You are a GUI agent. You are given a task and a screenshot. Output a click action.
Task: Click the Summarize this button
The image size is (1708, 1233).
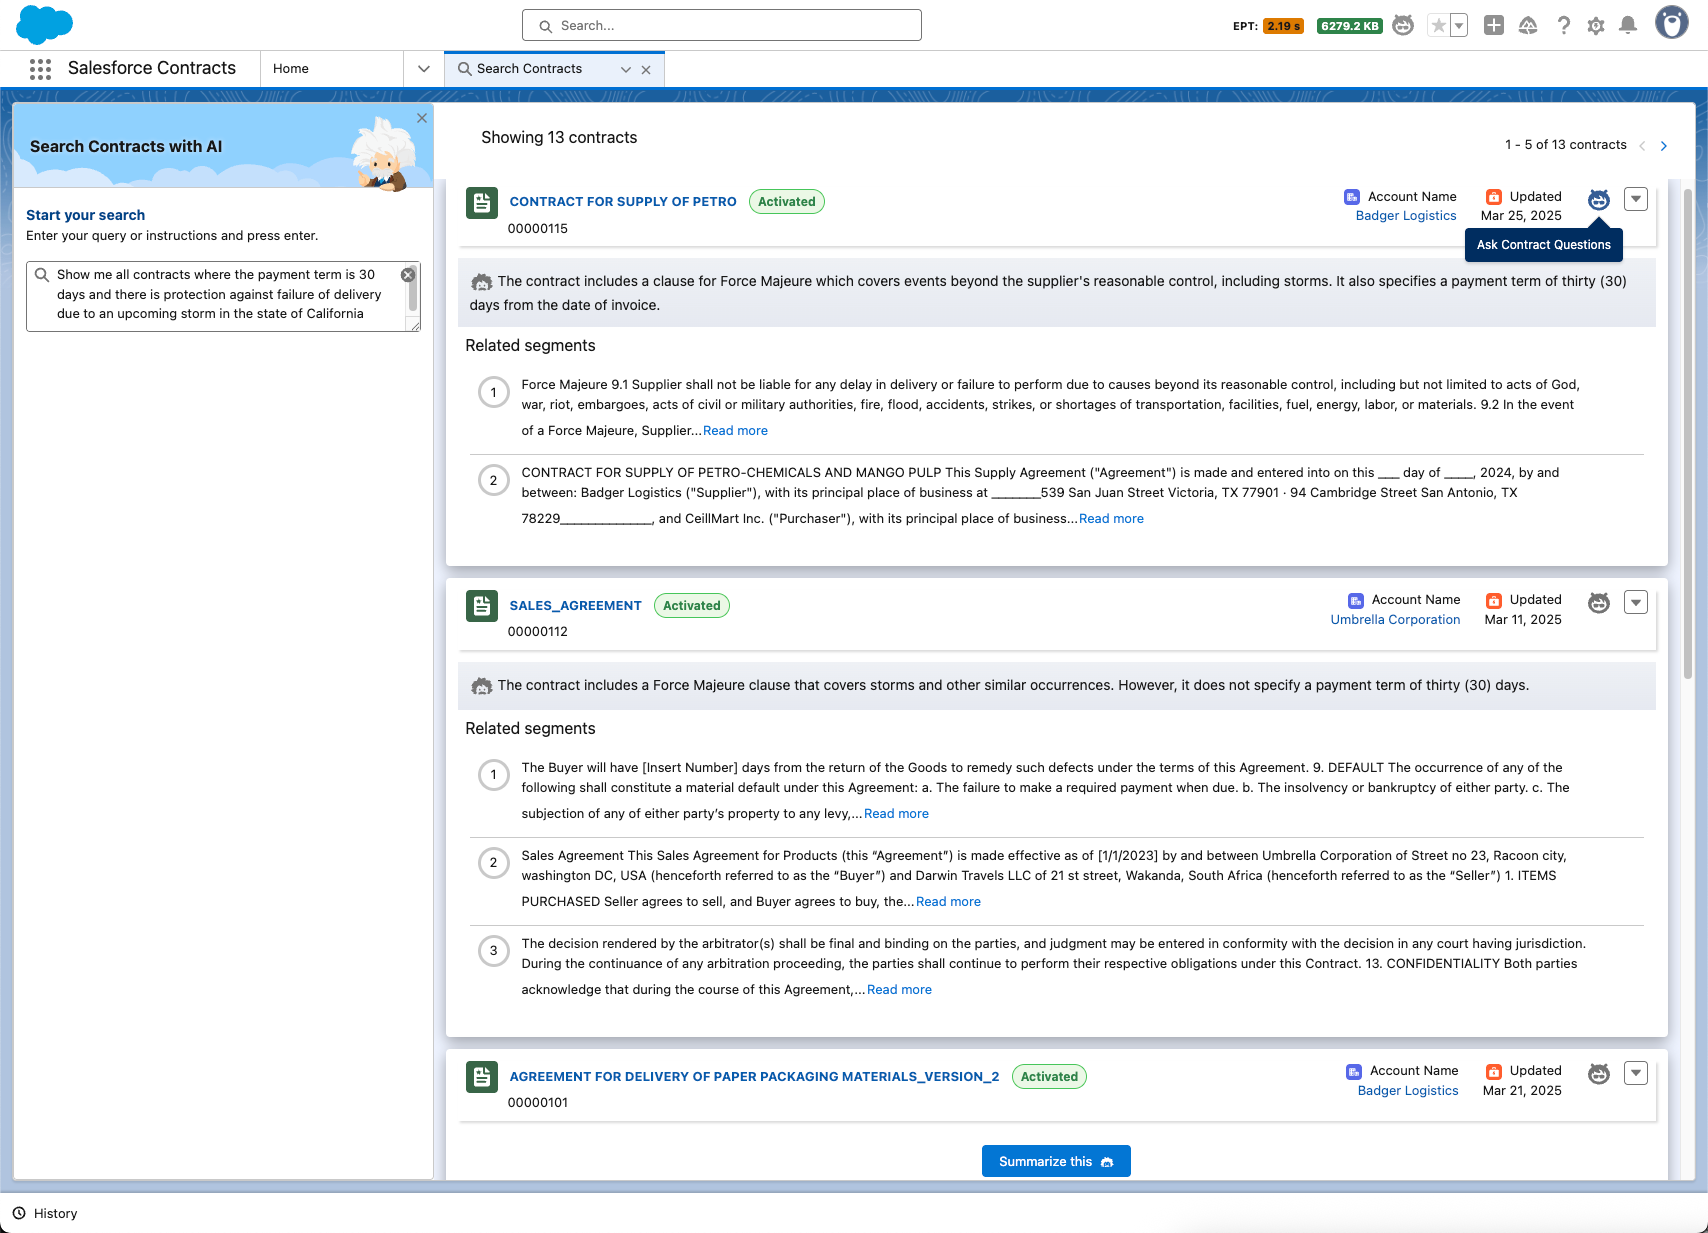coord(1056,1161)
